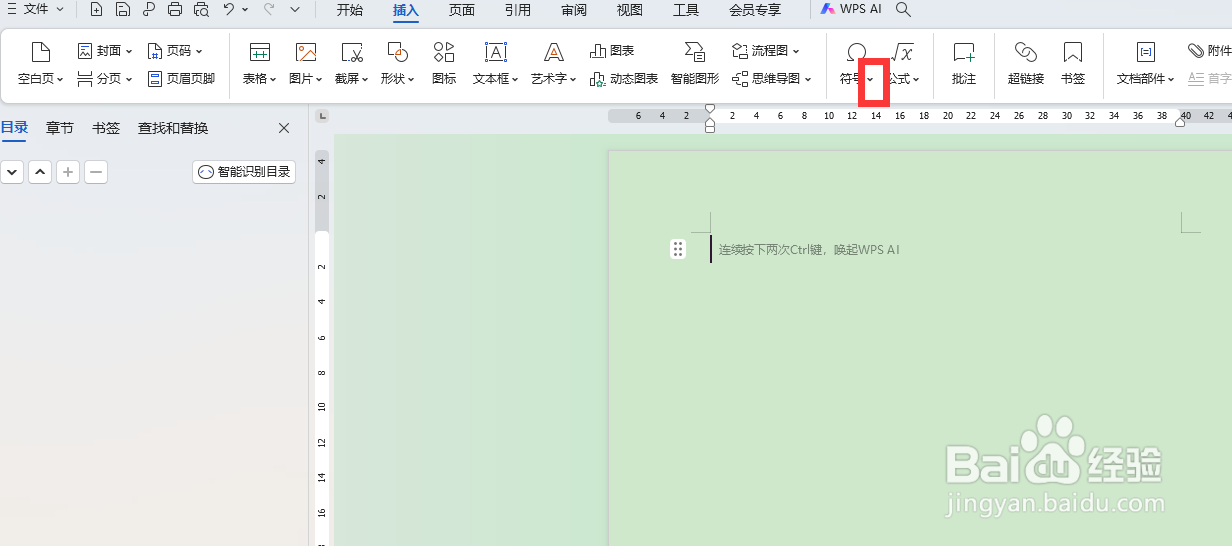Insert an attachment with 附件
The height and width of the screenshot is (546, 1232).
1209,50
